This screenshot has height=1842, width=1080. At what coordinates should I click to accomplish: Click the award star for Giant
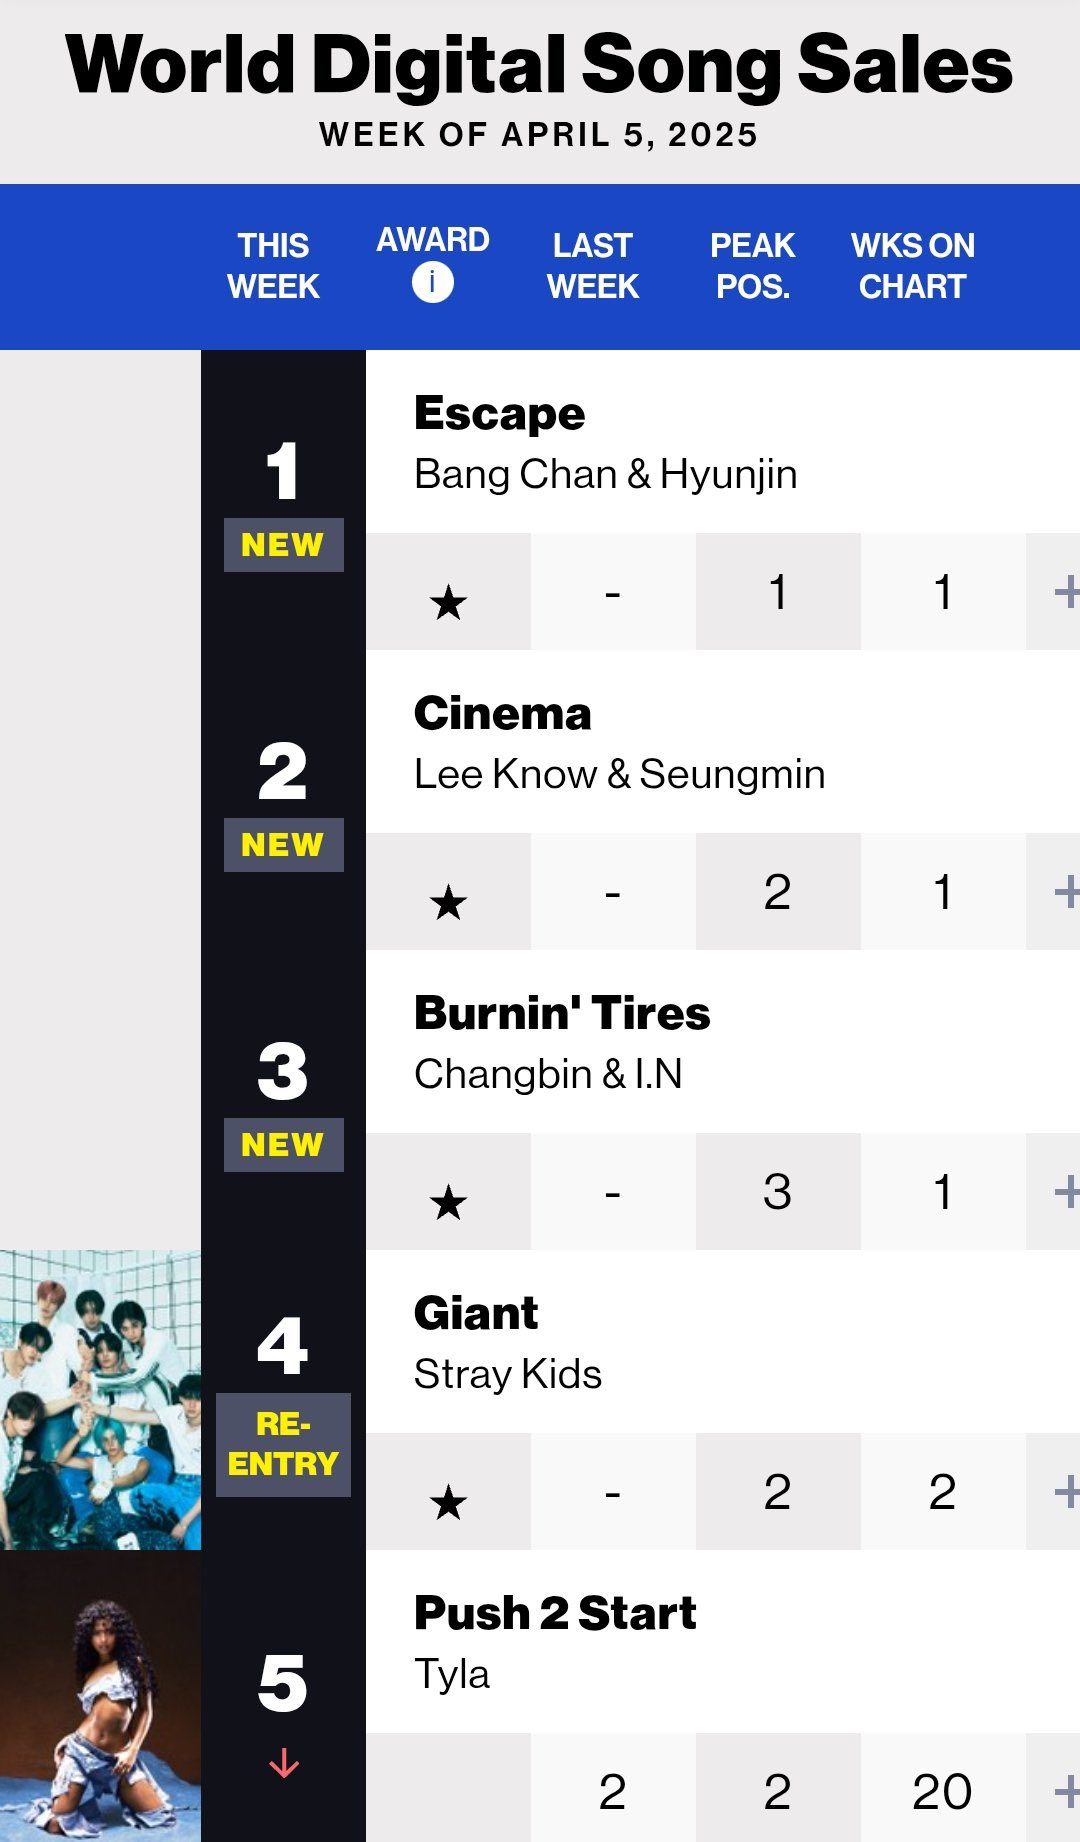pyautogui.click(x=448, y=1502)
